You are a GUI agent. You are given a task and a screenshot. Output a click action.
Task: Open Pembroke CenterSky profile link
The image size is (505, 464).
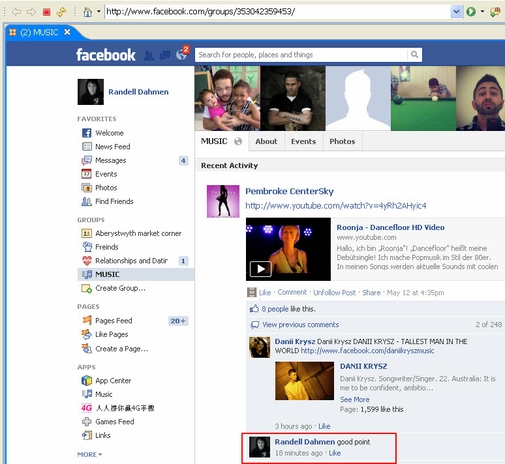tap(289, 191)
